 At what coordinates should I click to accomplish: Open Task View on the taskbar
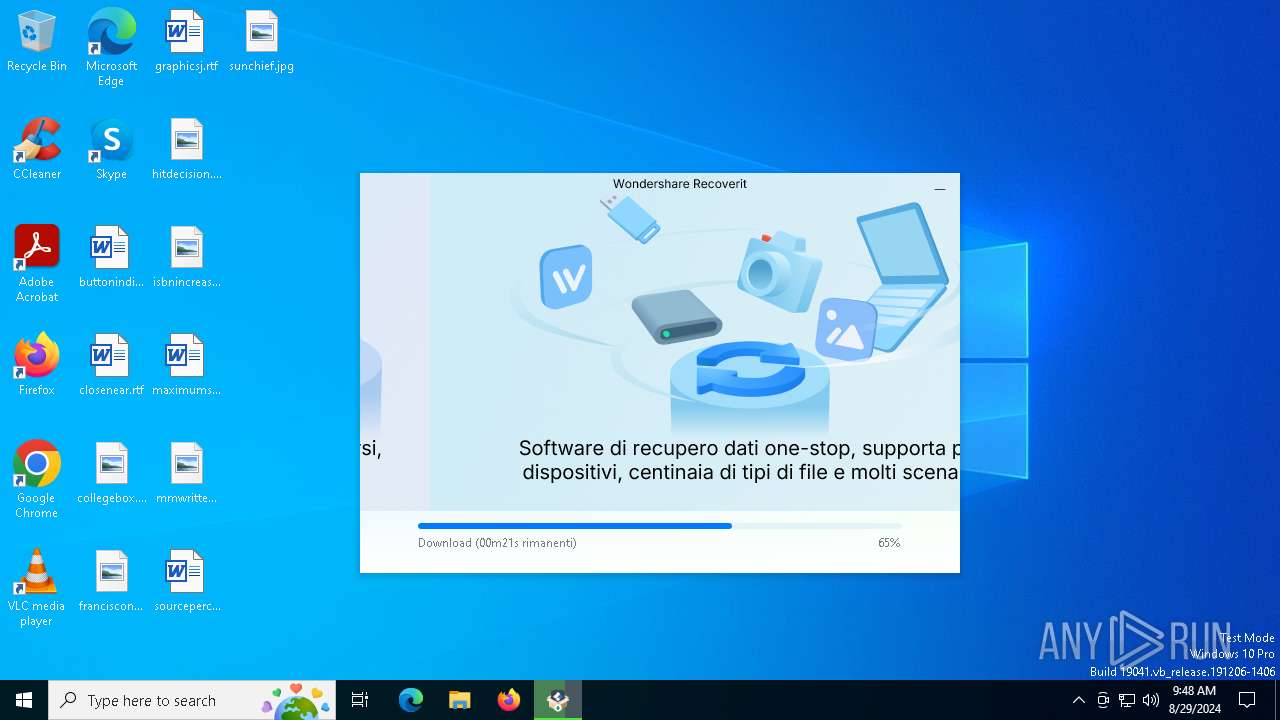click(360, 700)
